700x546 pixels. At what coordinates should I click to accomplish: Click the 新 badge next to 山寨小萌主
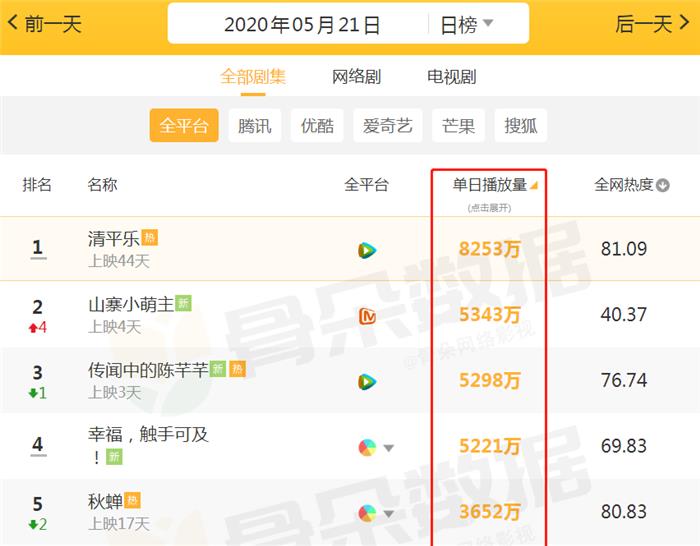(183, 304)
